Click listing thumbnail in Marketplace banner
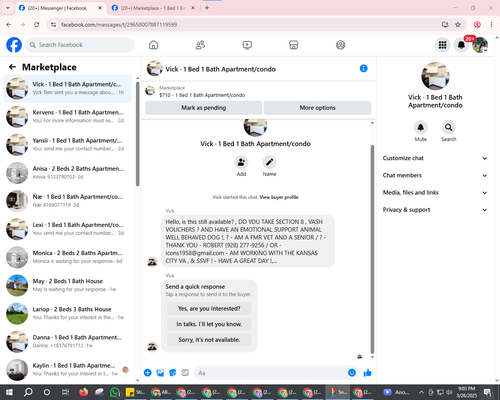 pos(150,91)
